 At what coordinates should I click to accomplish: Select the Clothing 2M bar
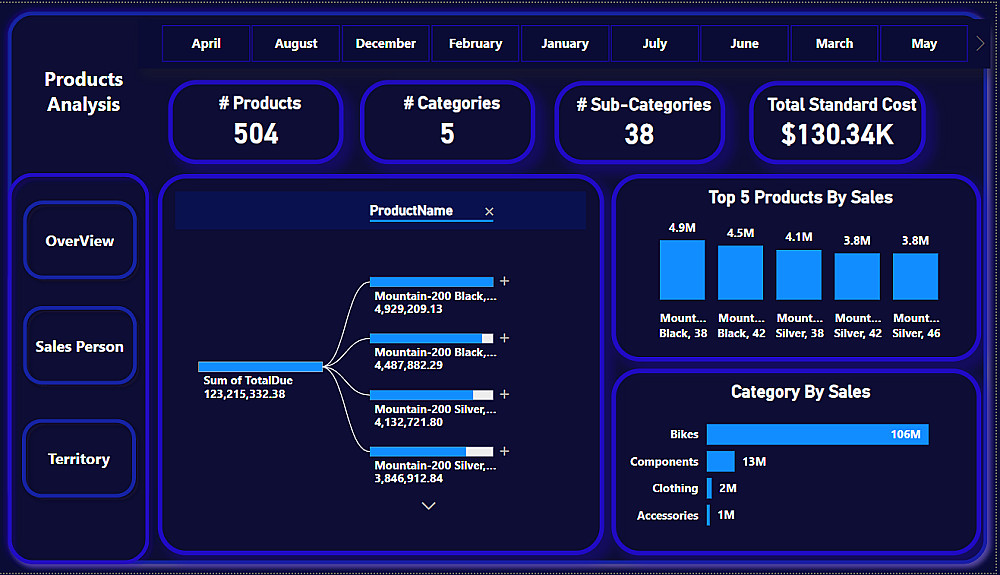(709, 488)
